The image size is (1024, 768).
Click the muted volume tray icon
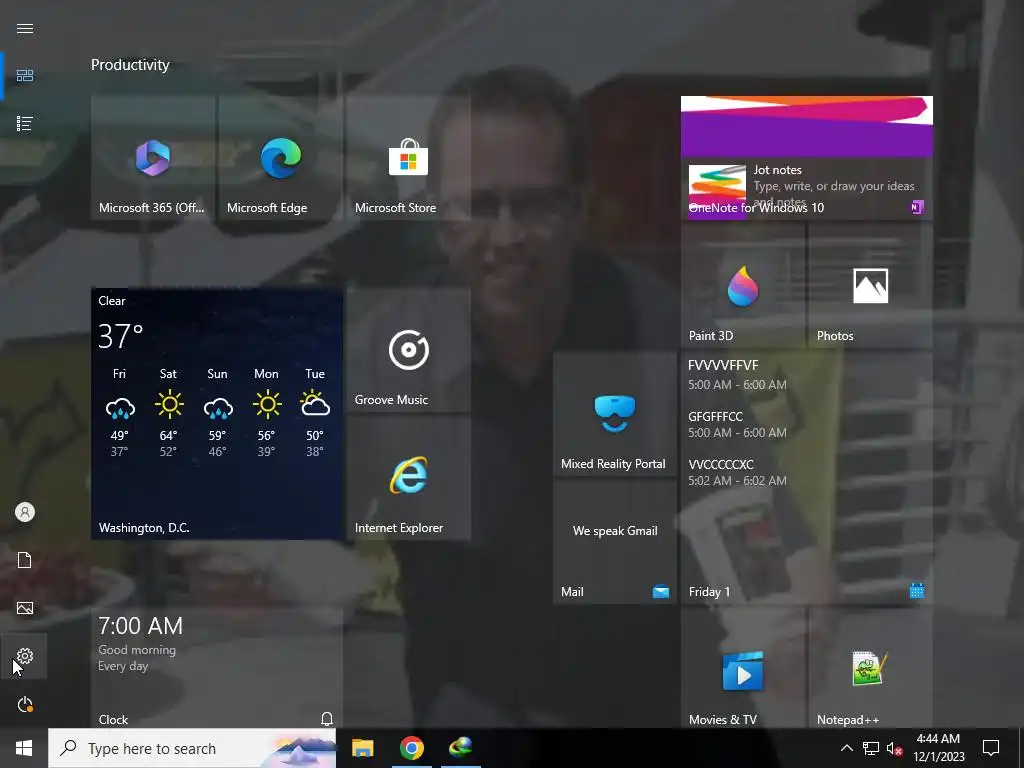895,748
